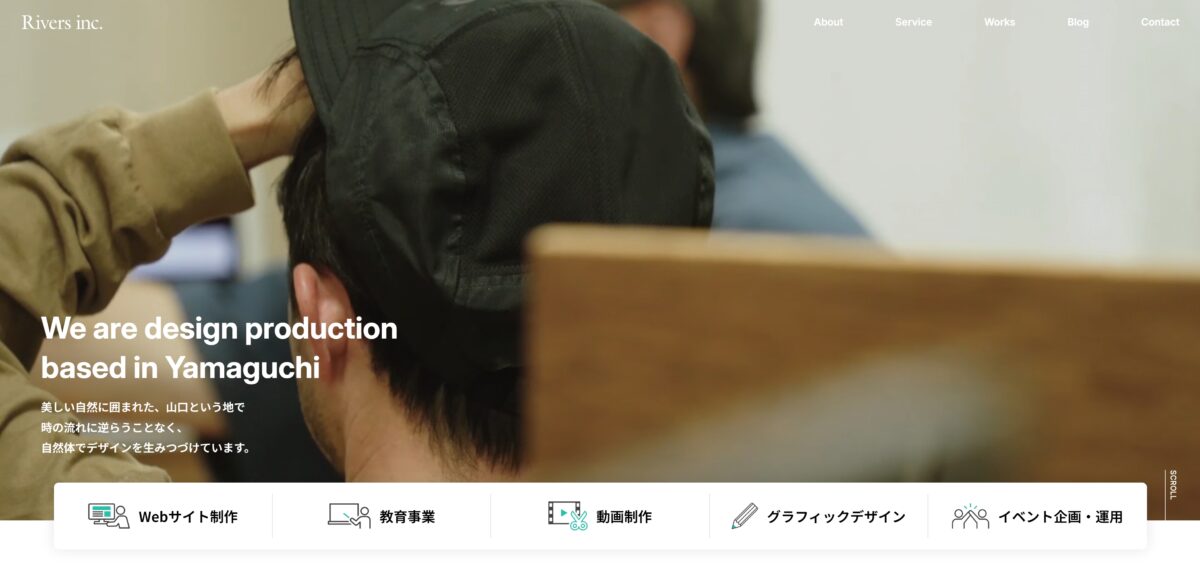Select the Webサイト制作 service label
Viewport: 1200px width, 578px height.
click(x=188, y=517)
